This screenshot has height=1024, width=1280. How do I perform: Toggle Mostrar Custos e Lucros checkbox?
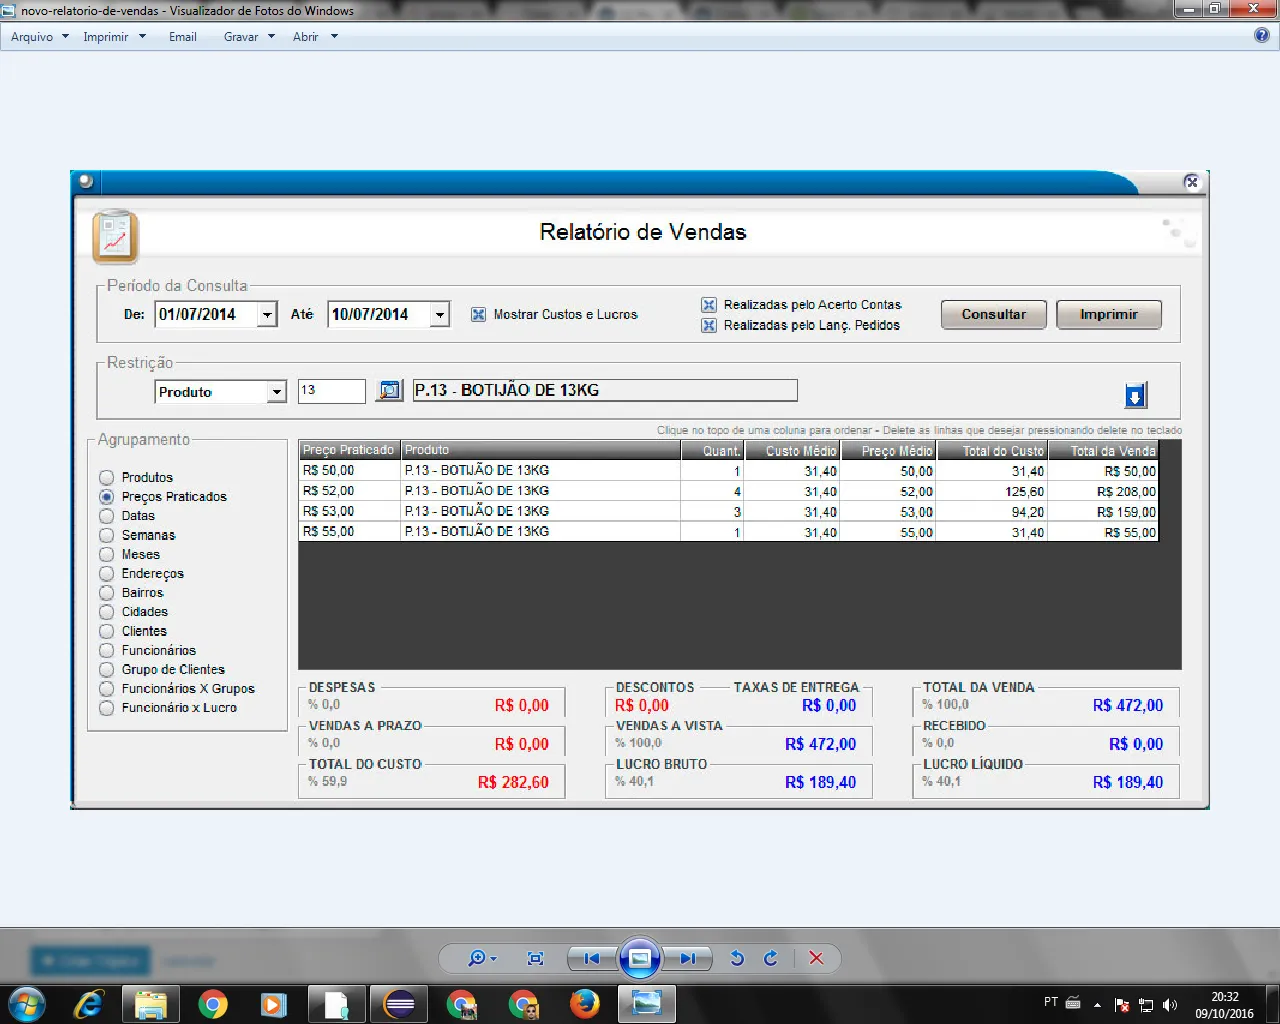coord(478,314)
